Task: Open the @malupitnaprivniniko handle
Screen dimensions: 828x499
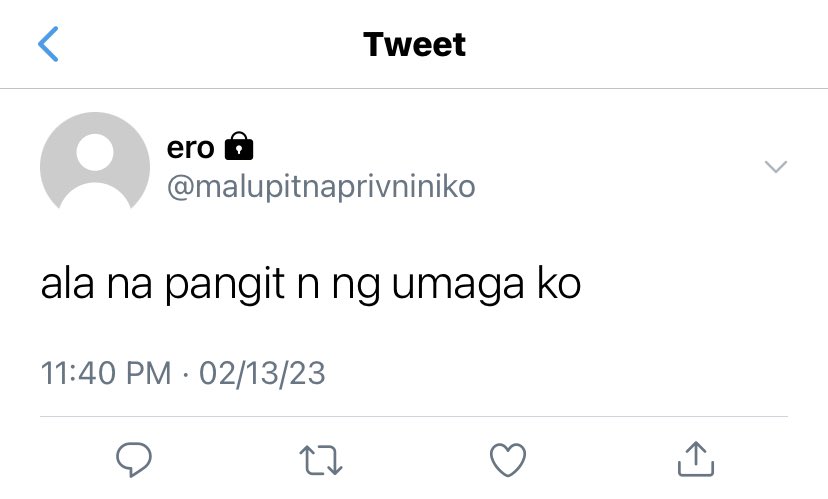Action: [x=321, y=187]
